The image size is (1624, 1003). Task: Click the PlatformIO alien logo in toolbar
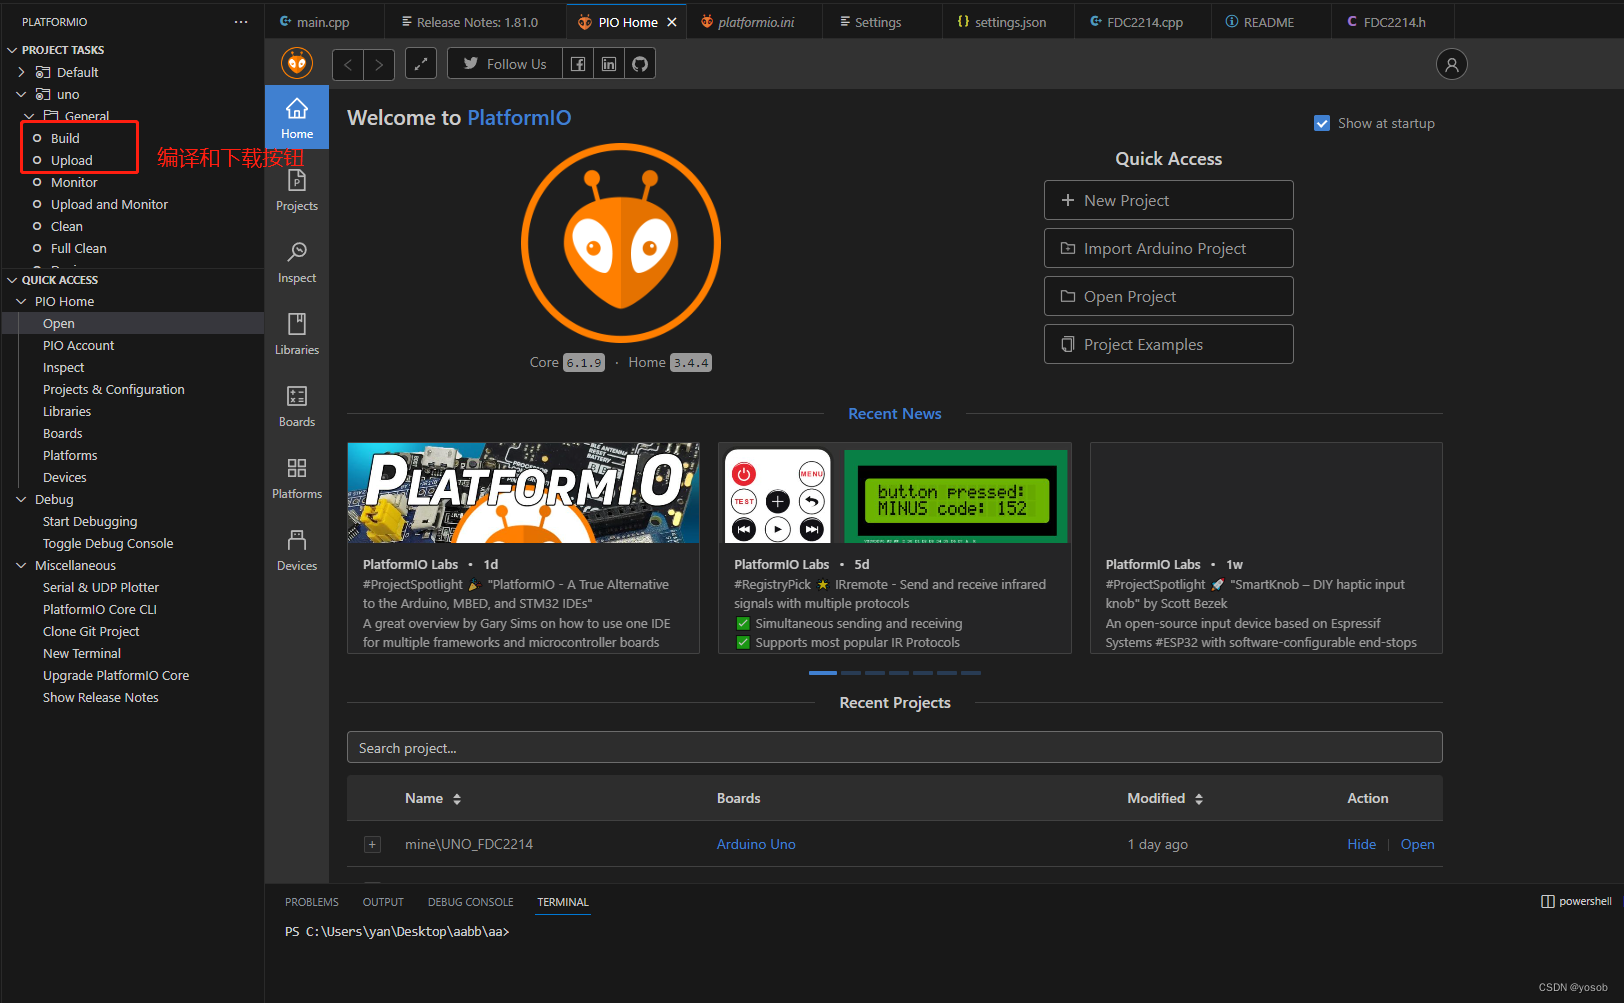tap(297, 64)
